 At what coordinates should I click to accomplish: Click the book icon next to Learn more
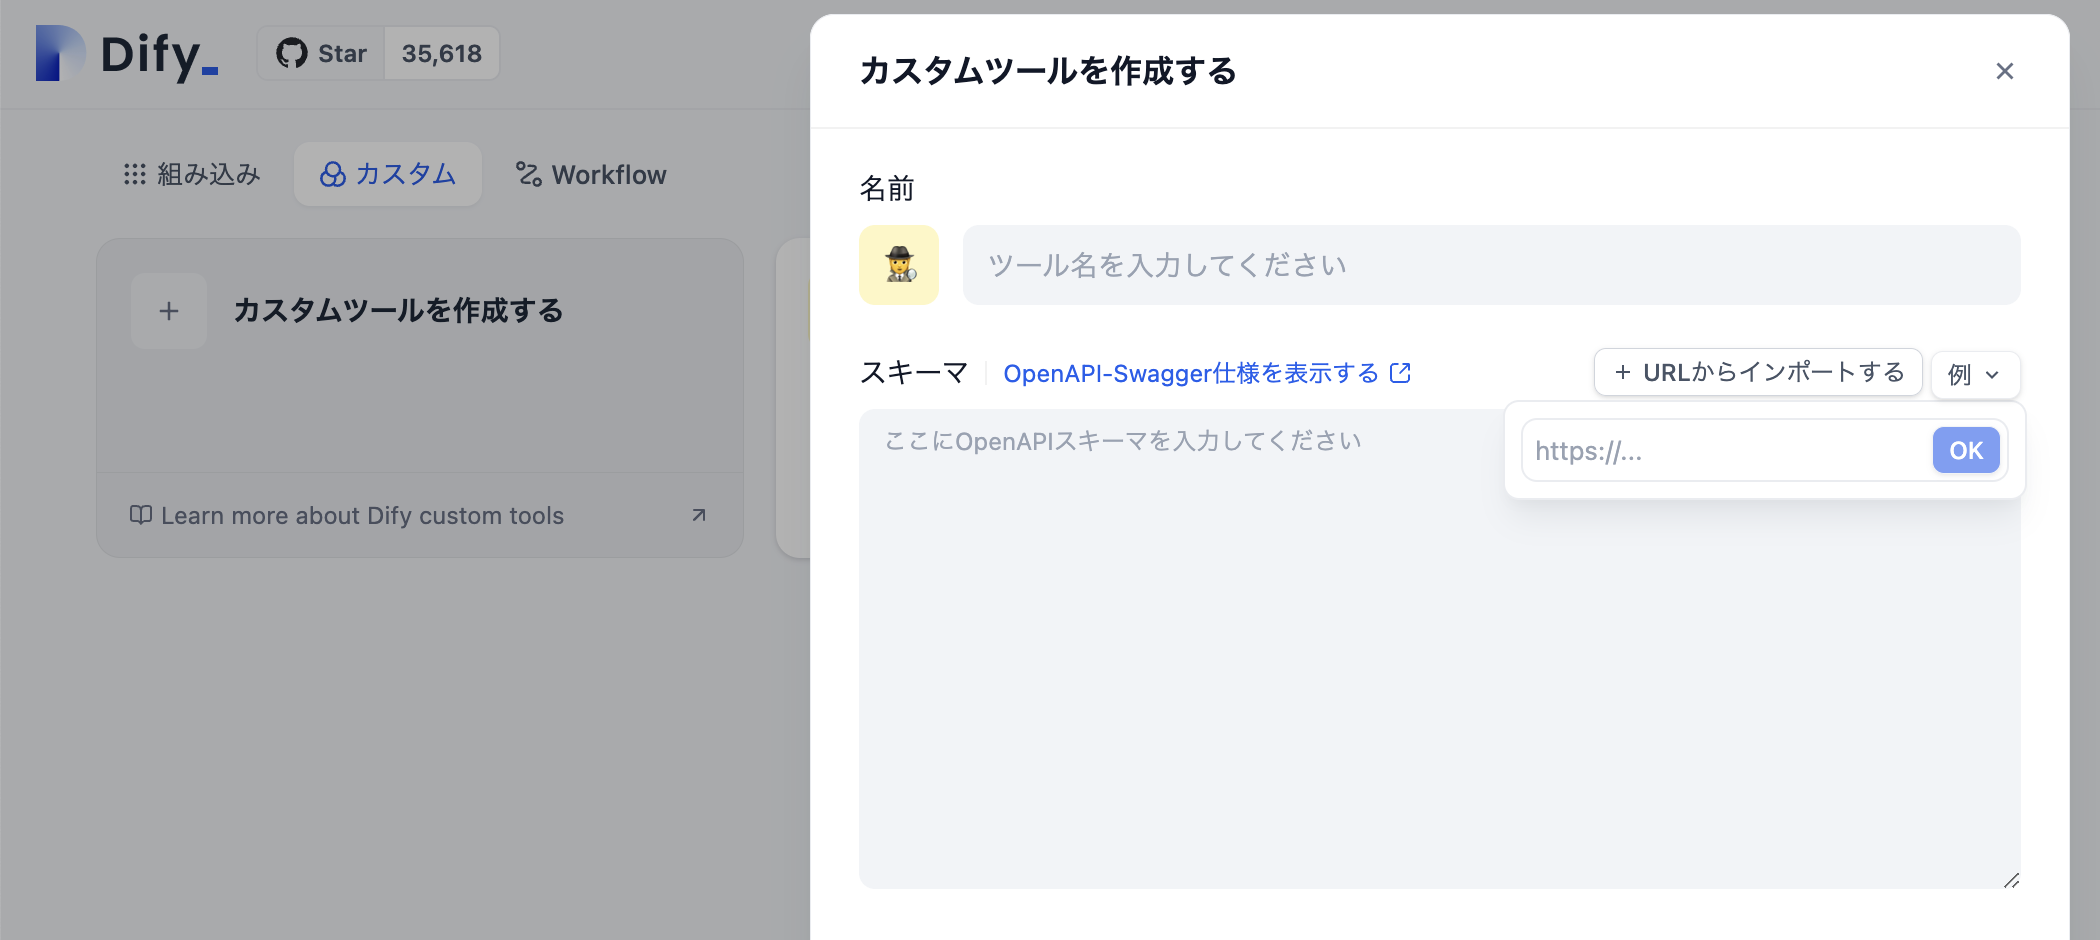coord(141,515)
